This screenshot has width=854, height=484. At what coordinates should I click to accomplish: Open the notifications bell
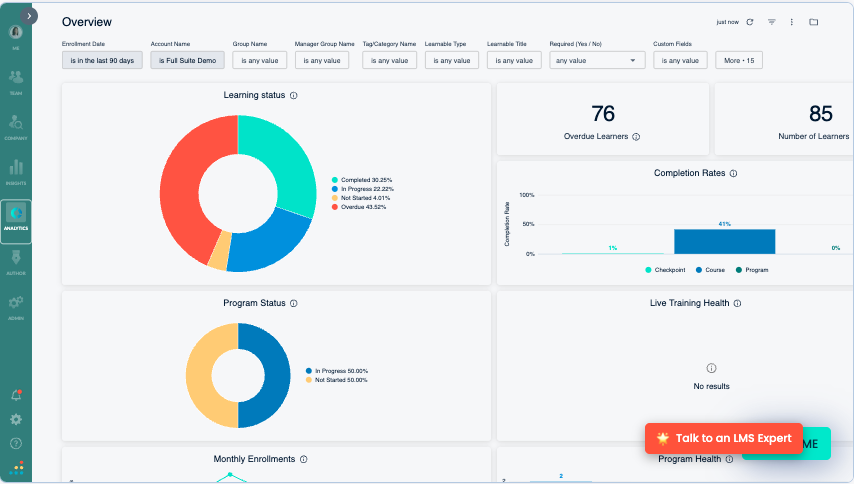(16, 396)
